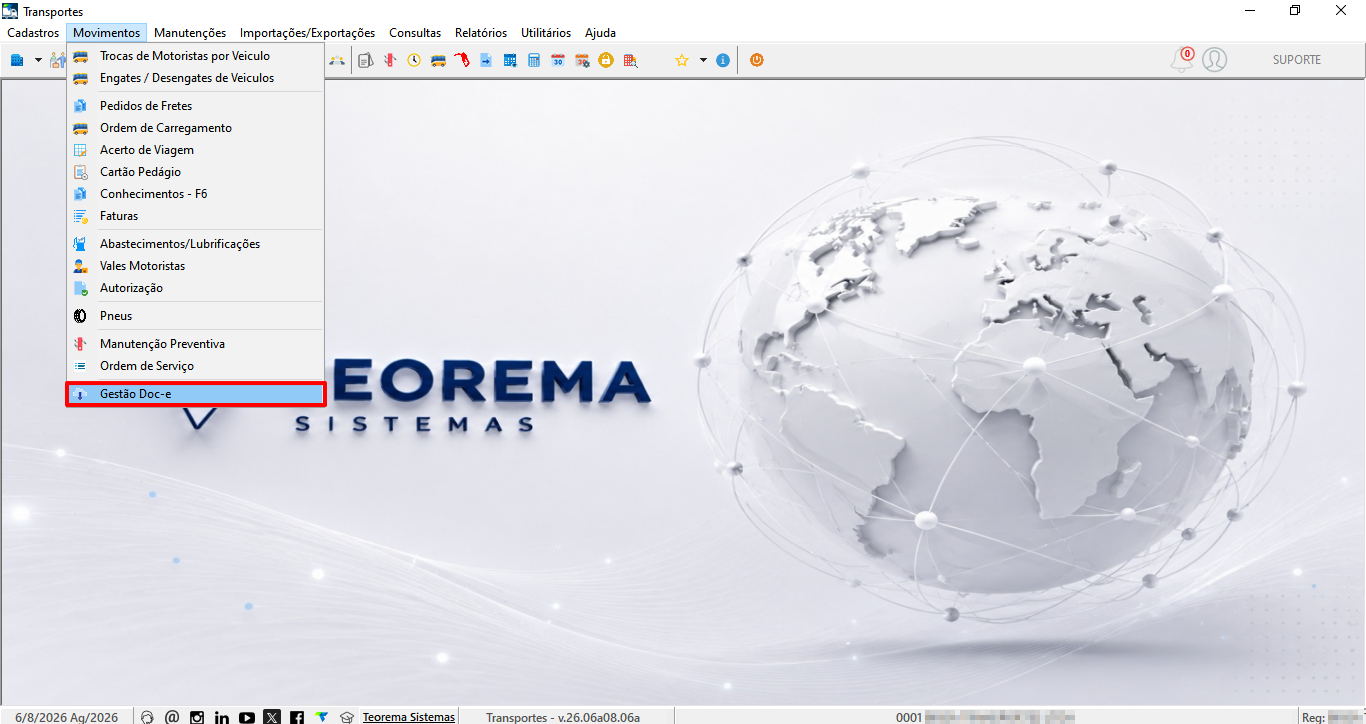This screenshot has width=1366, height=724.
Task: Expand the dropdown arrow beside the building icon
Action: (38, 60)
